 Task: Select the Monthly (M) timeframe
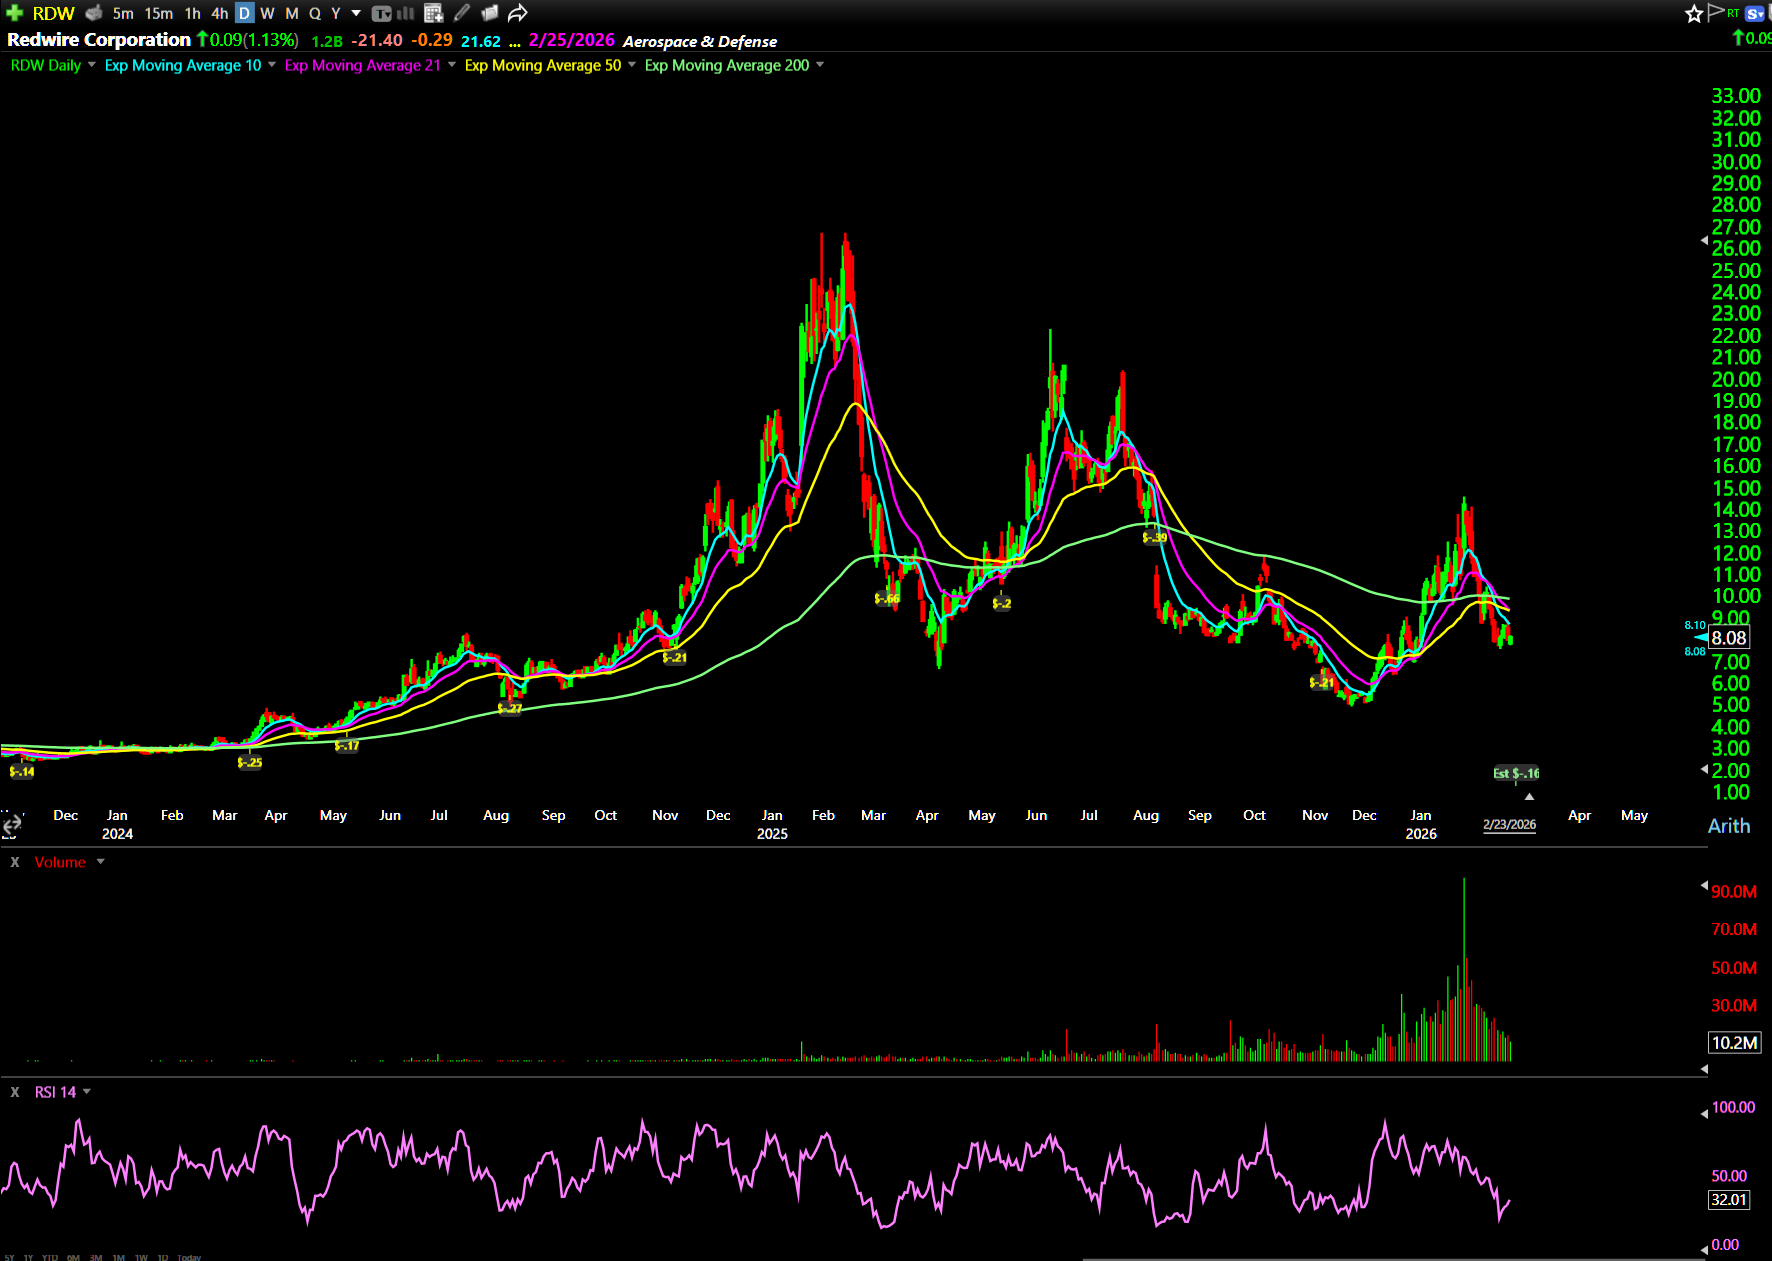(292, 13)
